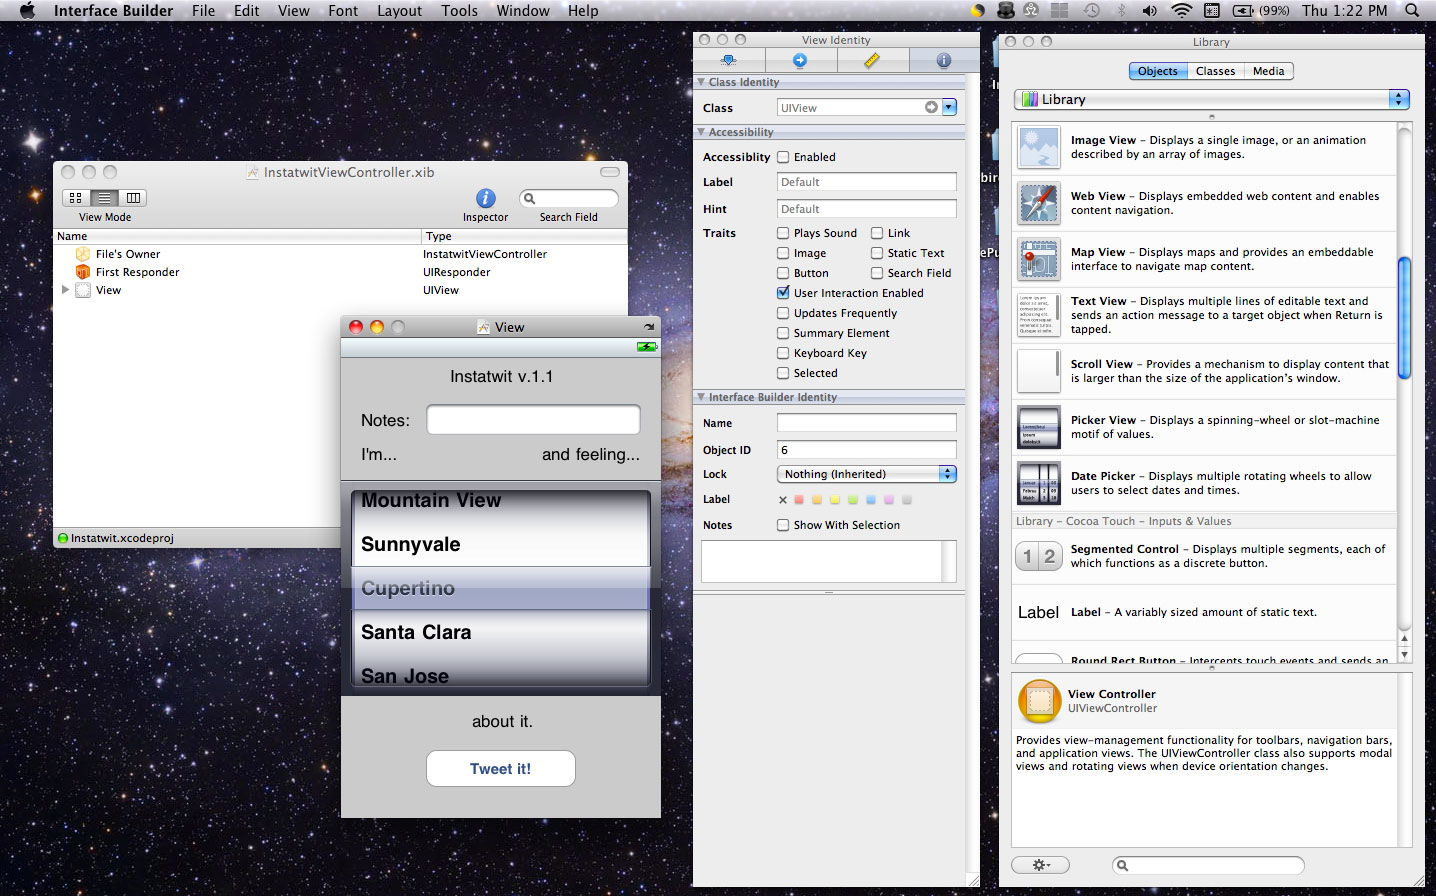
Task: Select the Image View library icon
Action: (x=1039, y=147)
